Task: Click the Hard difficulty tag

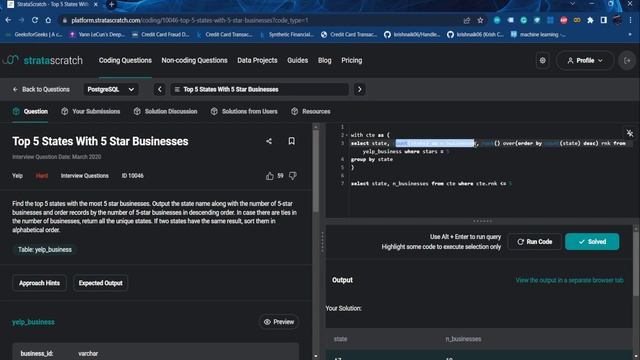Action: point(42,176)
